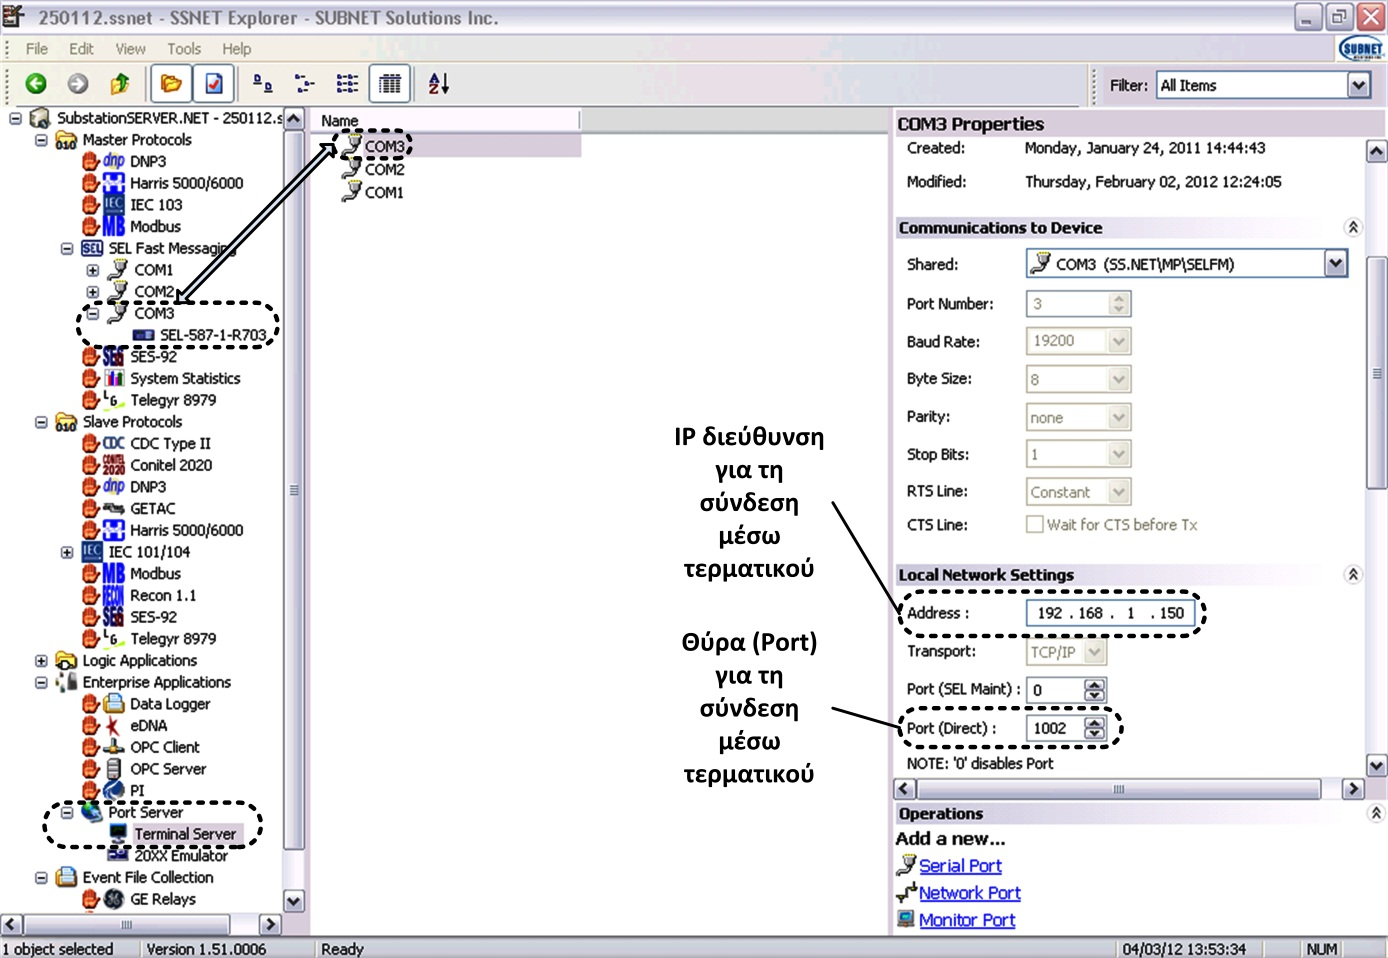
Task: Click the Monitor Port link
Action: (967, 920)
